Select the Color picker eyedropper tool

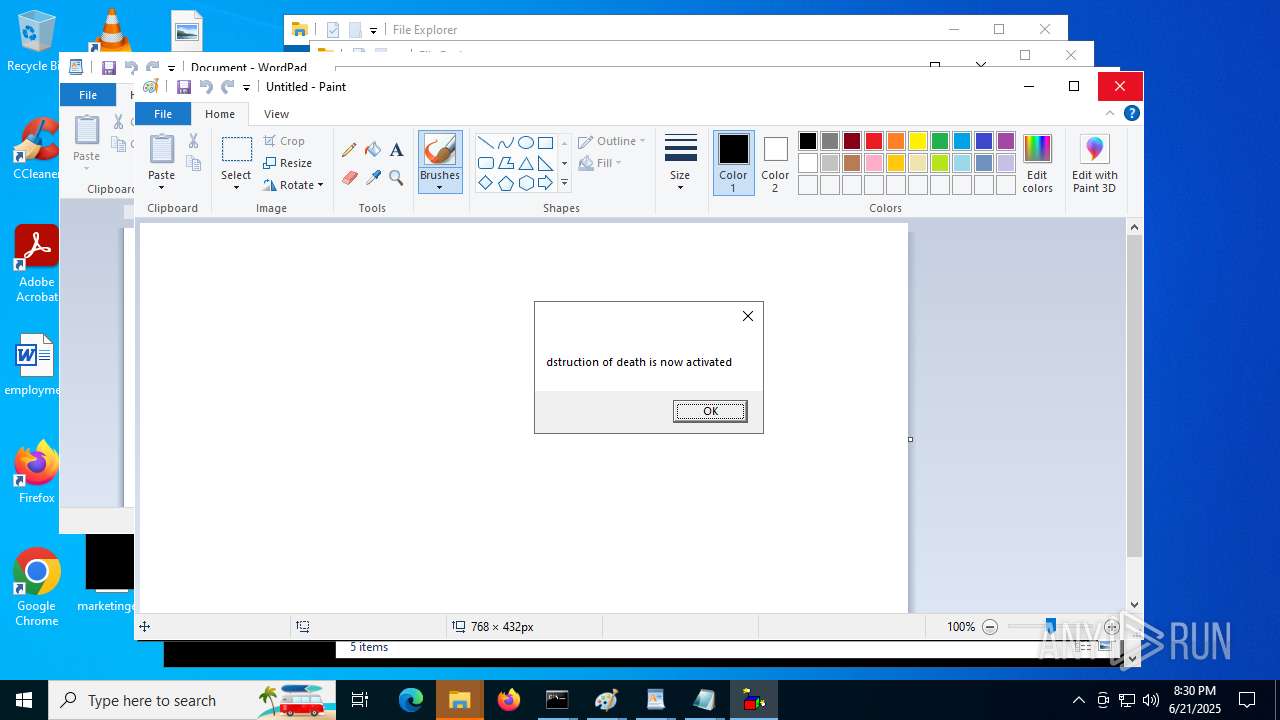373,178
